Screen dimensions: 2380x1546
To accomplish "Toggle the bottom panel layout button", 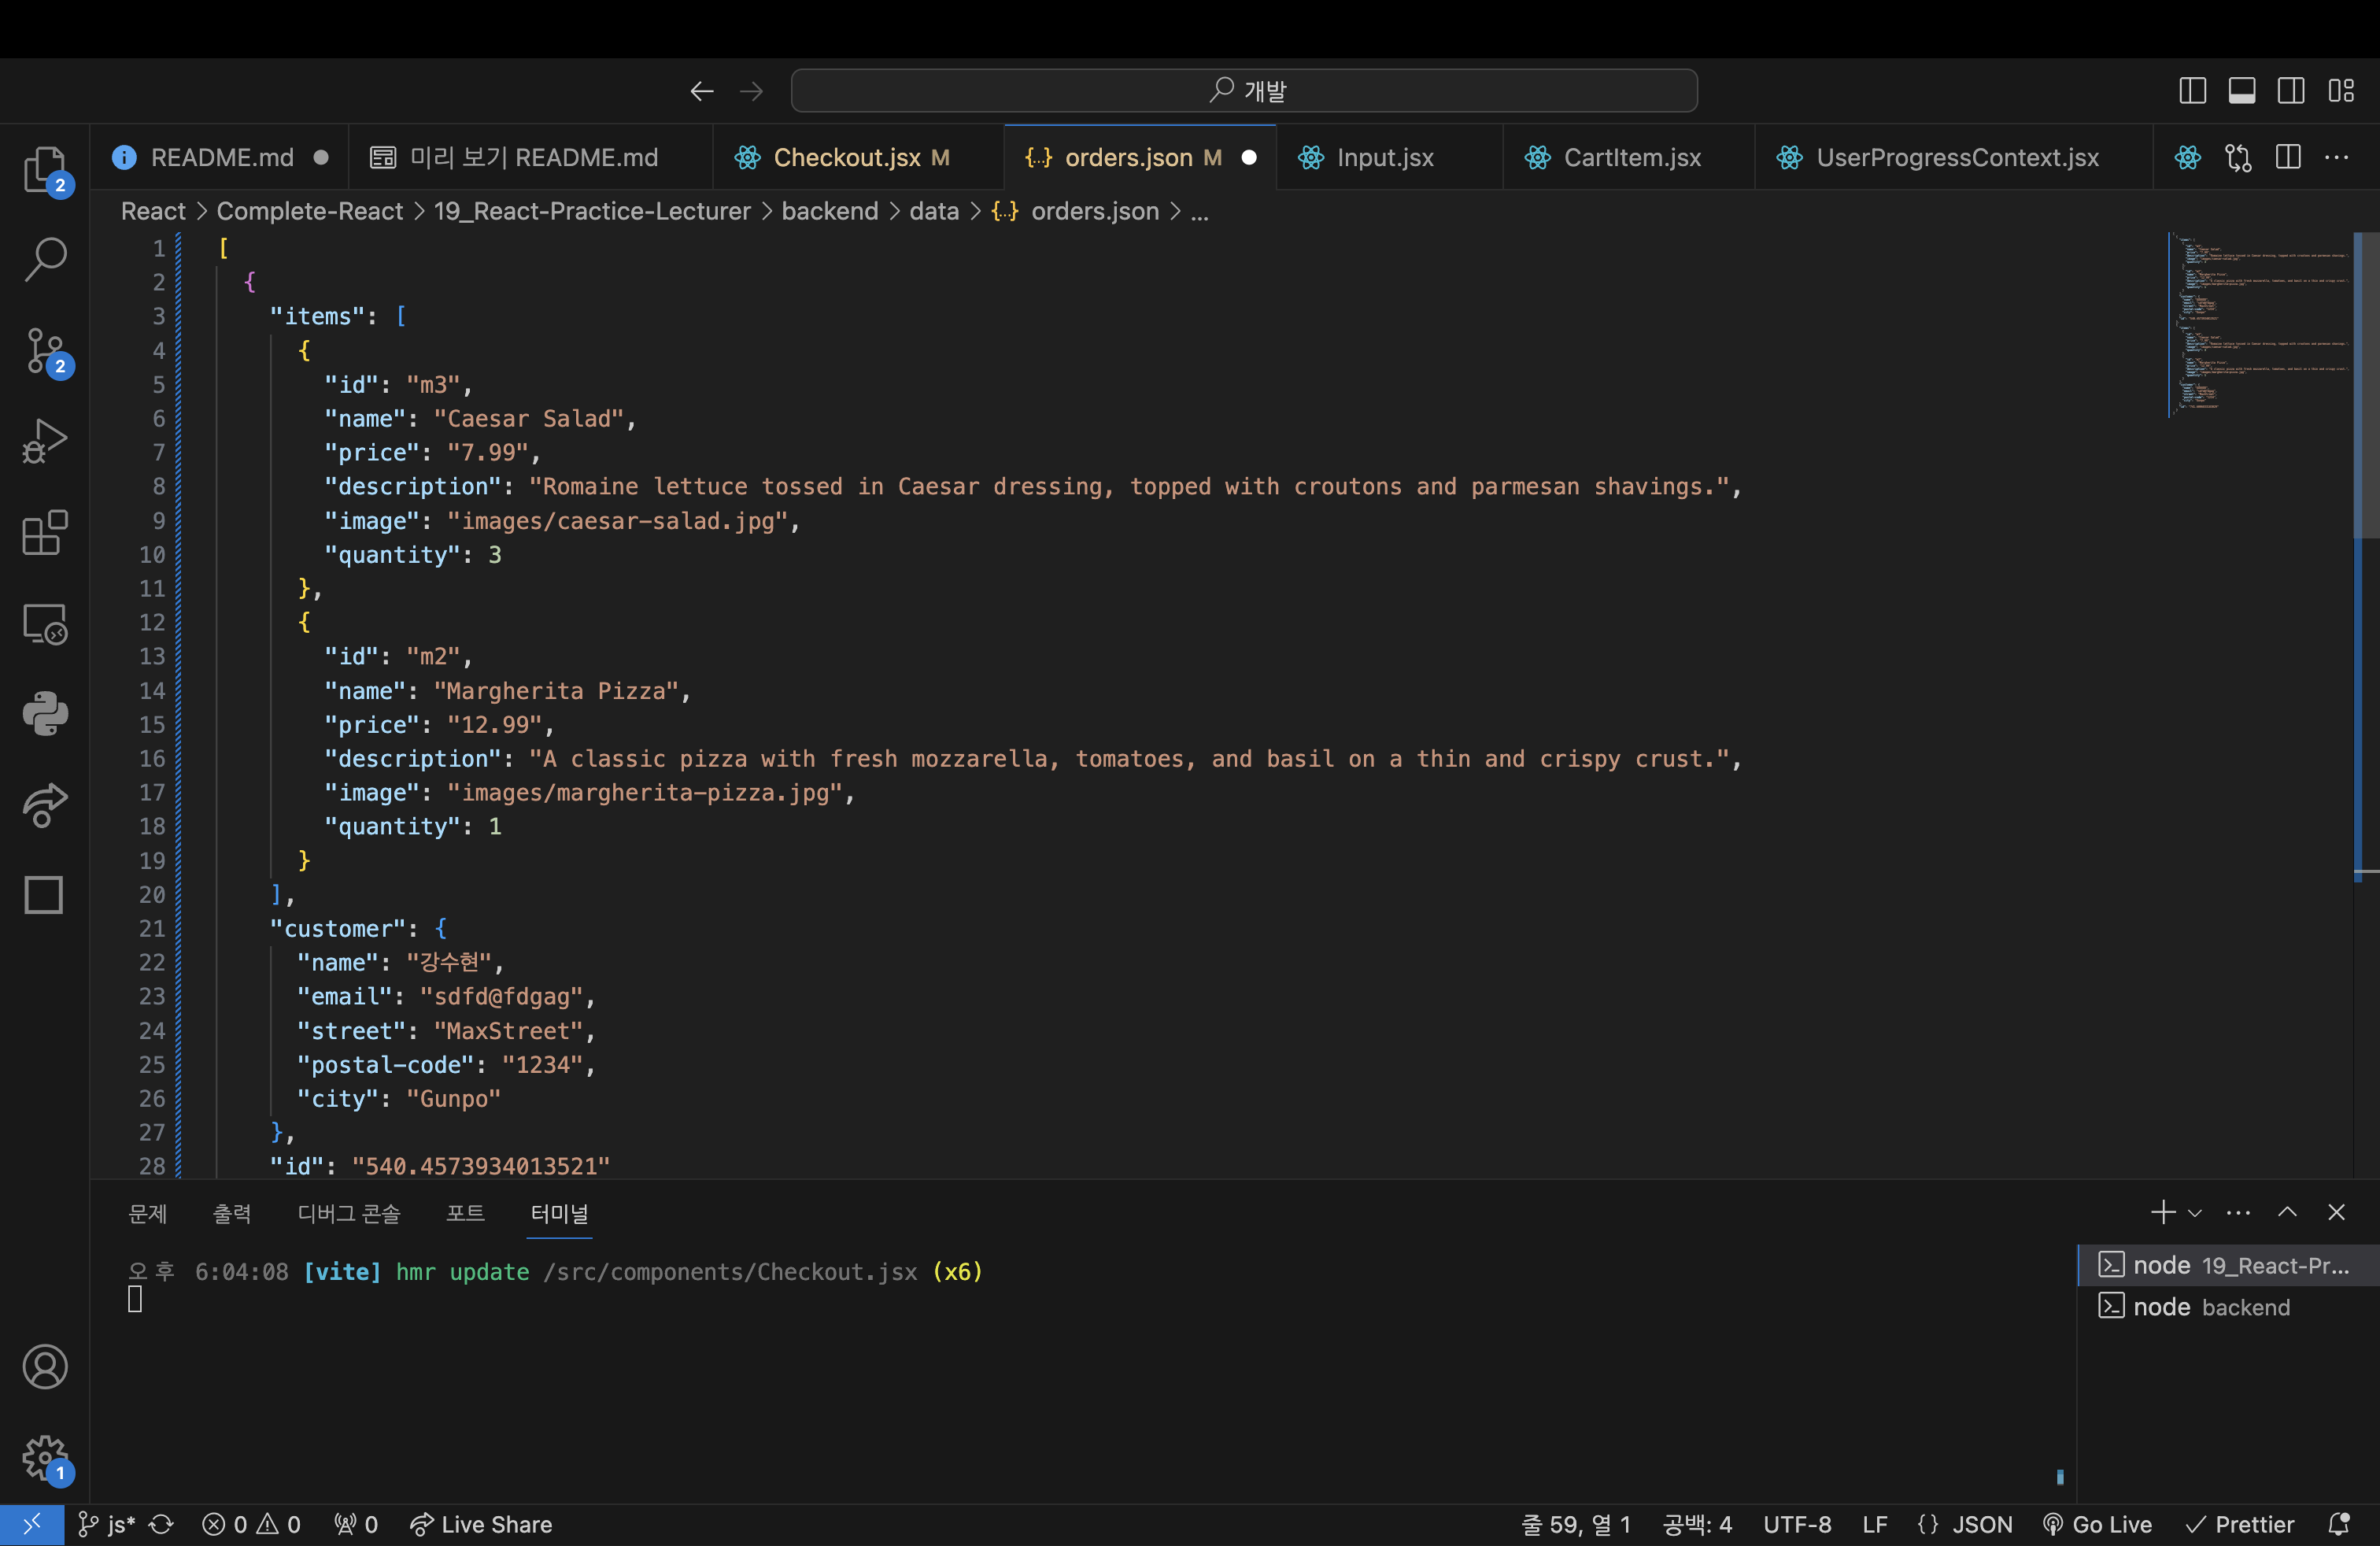I will click(x=2241, y=91).
